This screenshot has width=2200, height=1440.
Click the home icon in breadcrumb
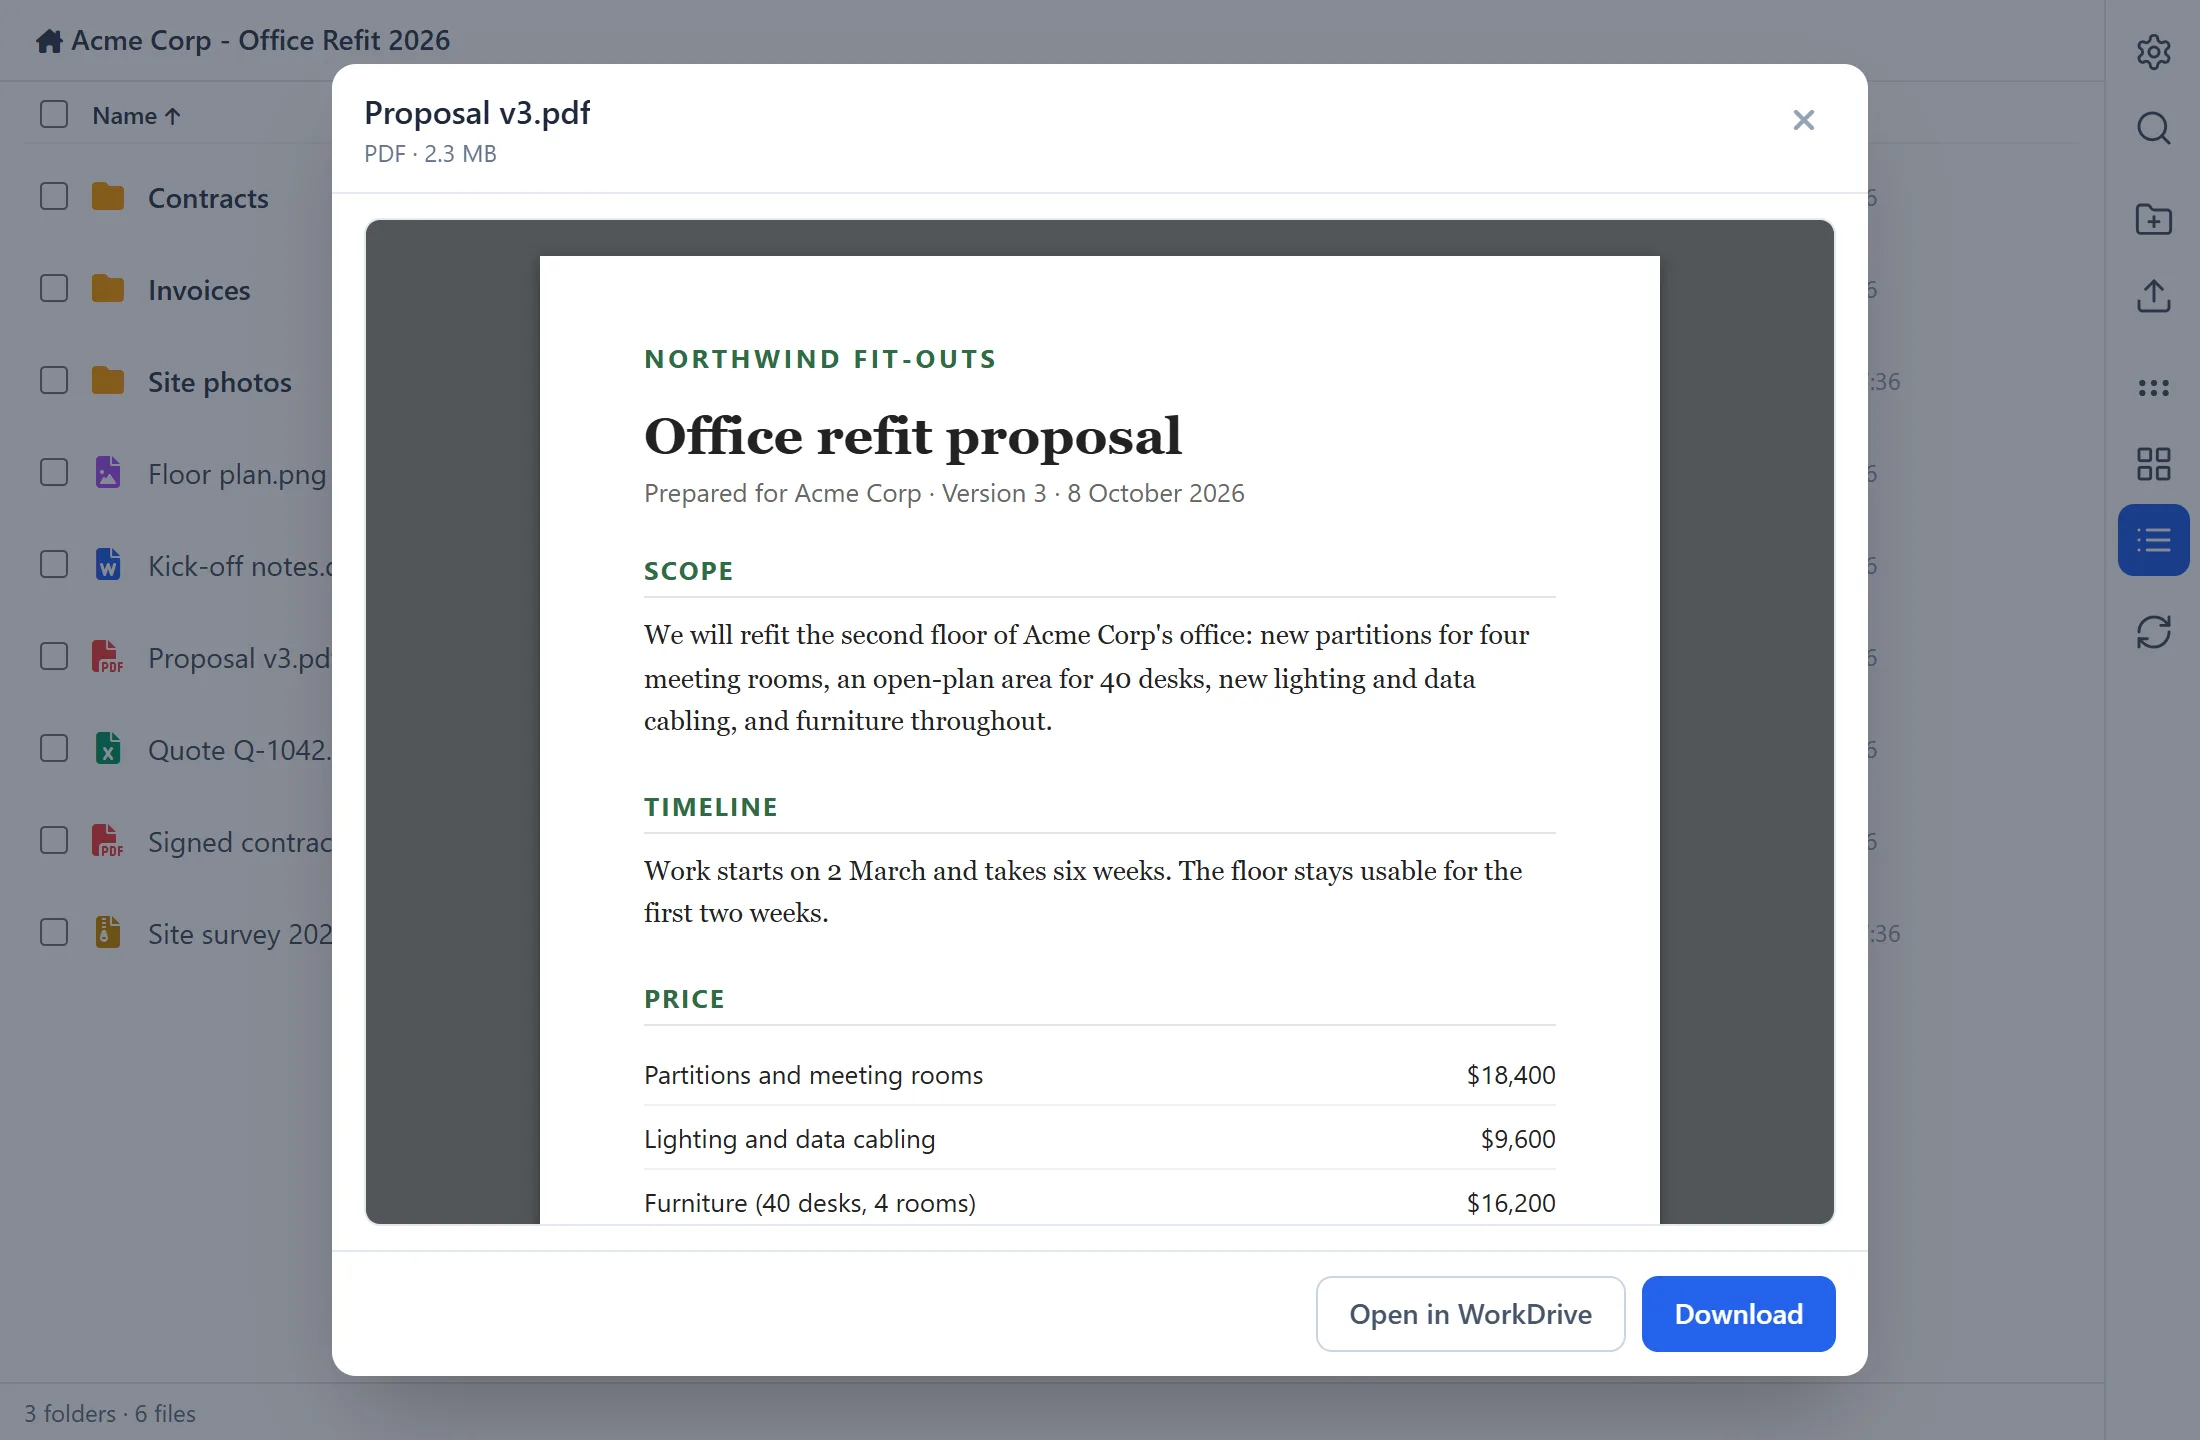(49, 41)
